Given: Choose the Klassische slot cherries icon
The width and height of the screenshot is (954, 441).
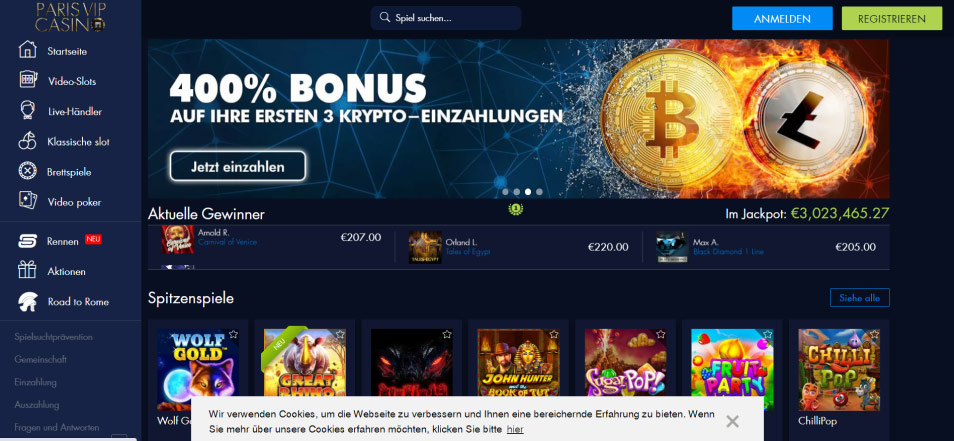Looking at the screenshot, I should 27,141.
